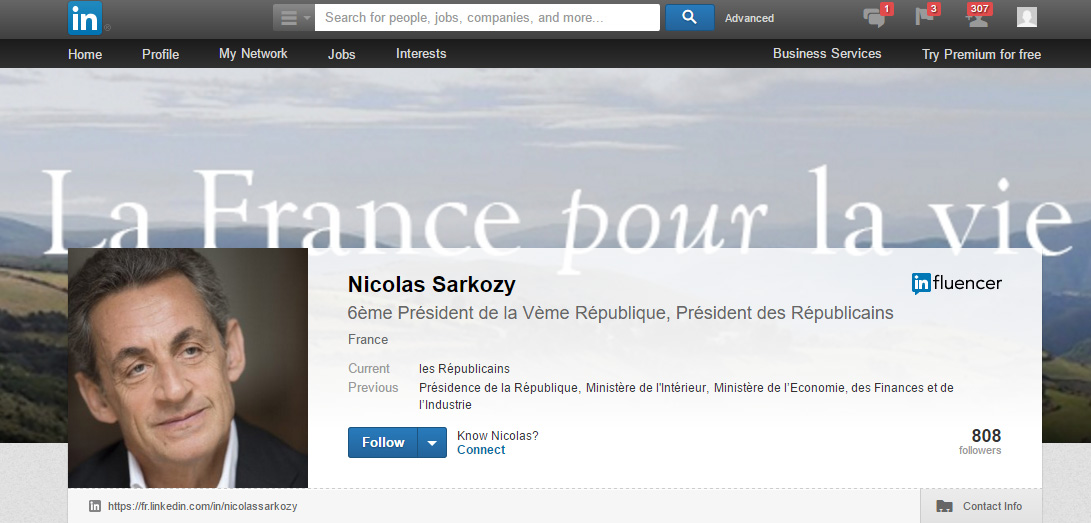Image resolution: width=1091 pixels, height=523 pixels.
Task: Open the Profile menu
Action: 161,54
